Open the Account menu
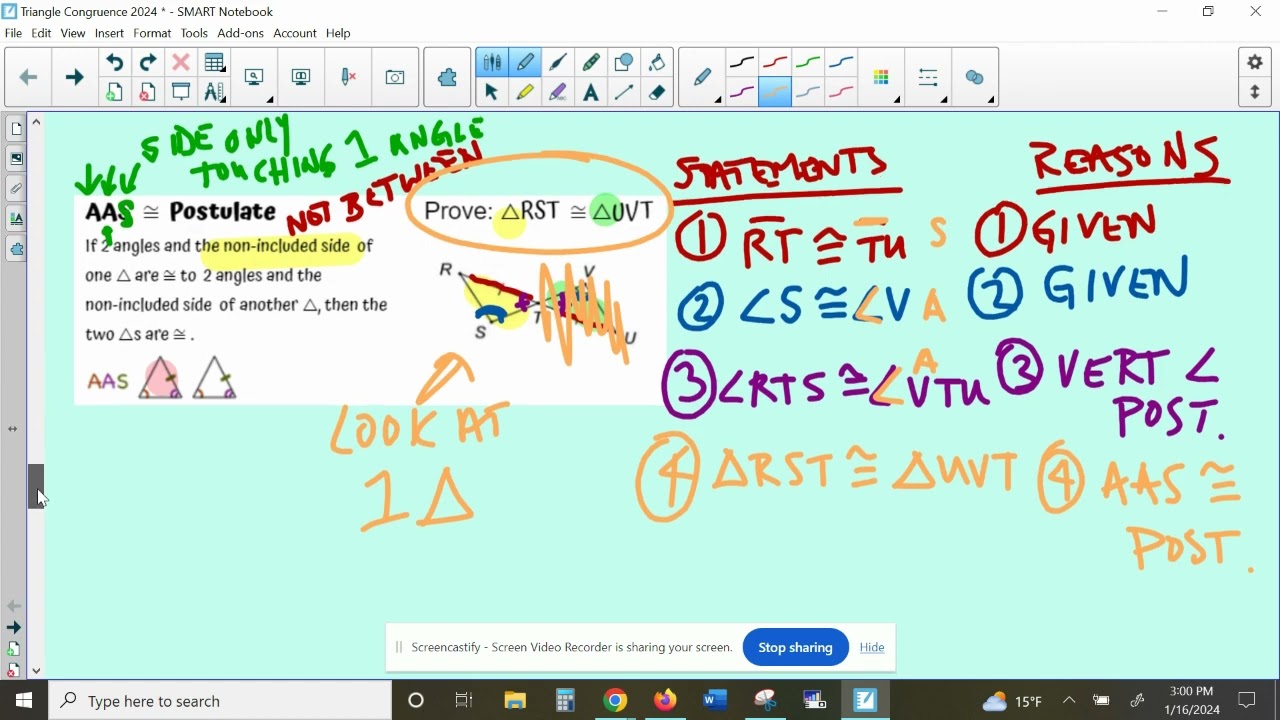The image size is (1280, 720). coord(295,33)
